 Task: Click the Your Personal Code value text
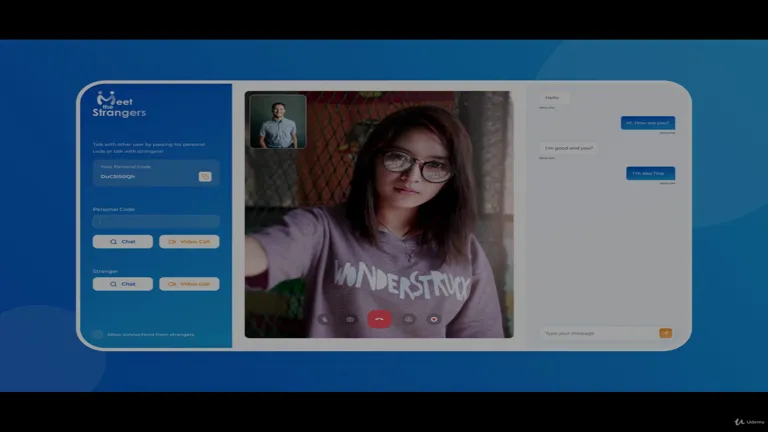[x=118, y=176]
